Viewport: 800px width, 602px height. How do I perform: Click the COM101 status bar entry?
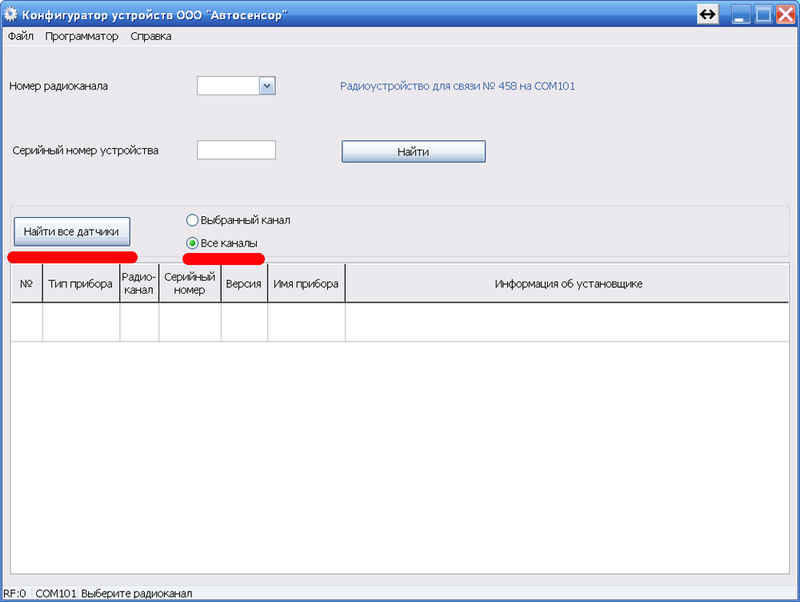pos(56,593)
